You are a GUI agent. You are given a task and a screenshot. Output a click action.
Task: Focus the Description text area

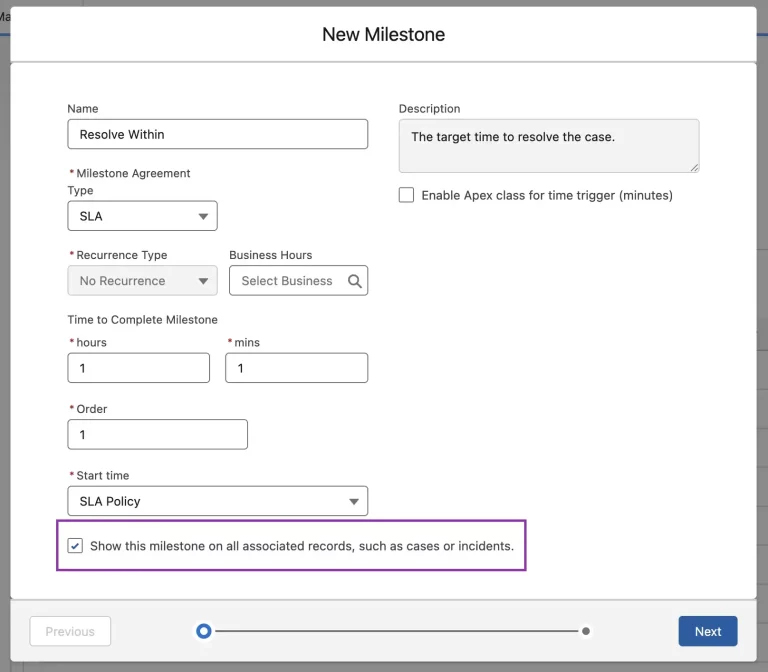548,146
